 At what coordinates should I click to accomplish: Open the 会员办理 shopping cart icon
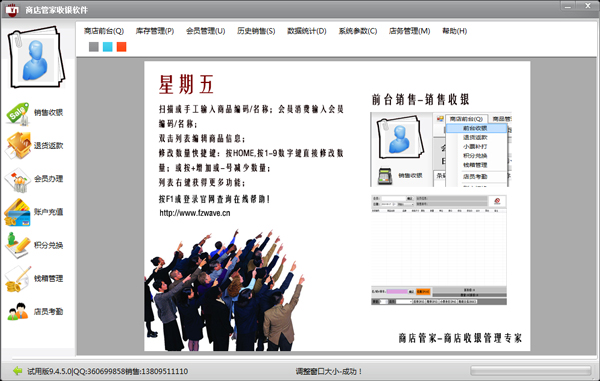pos(18,179)
